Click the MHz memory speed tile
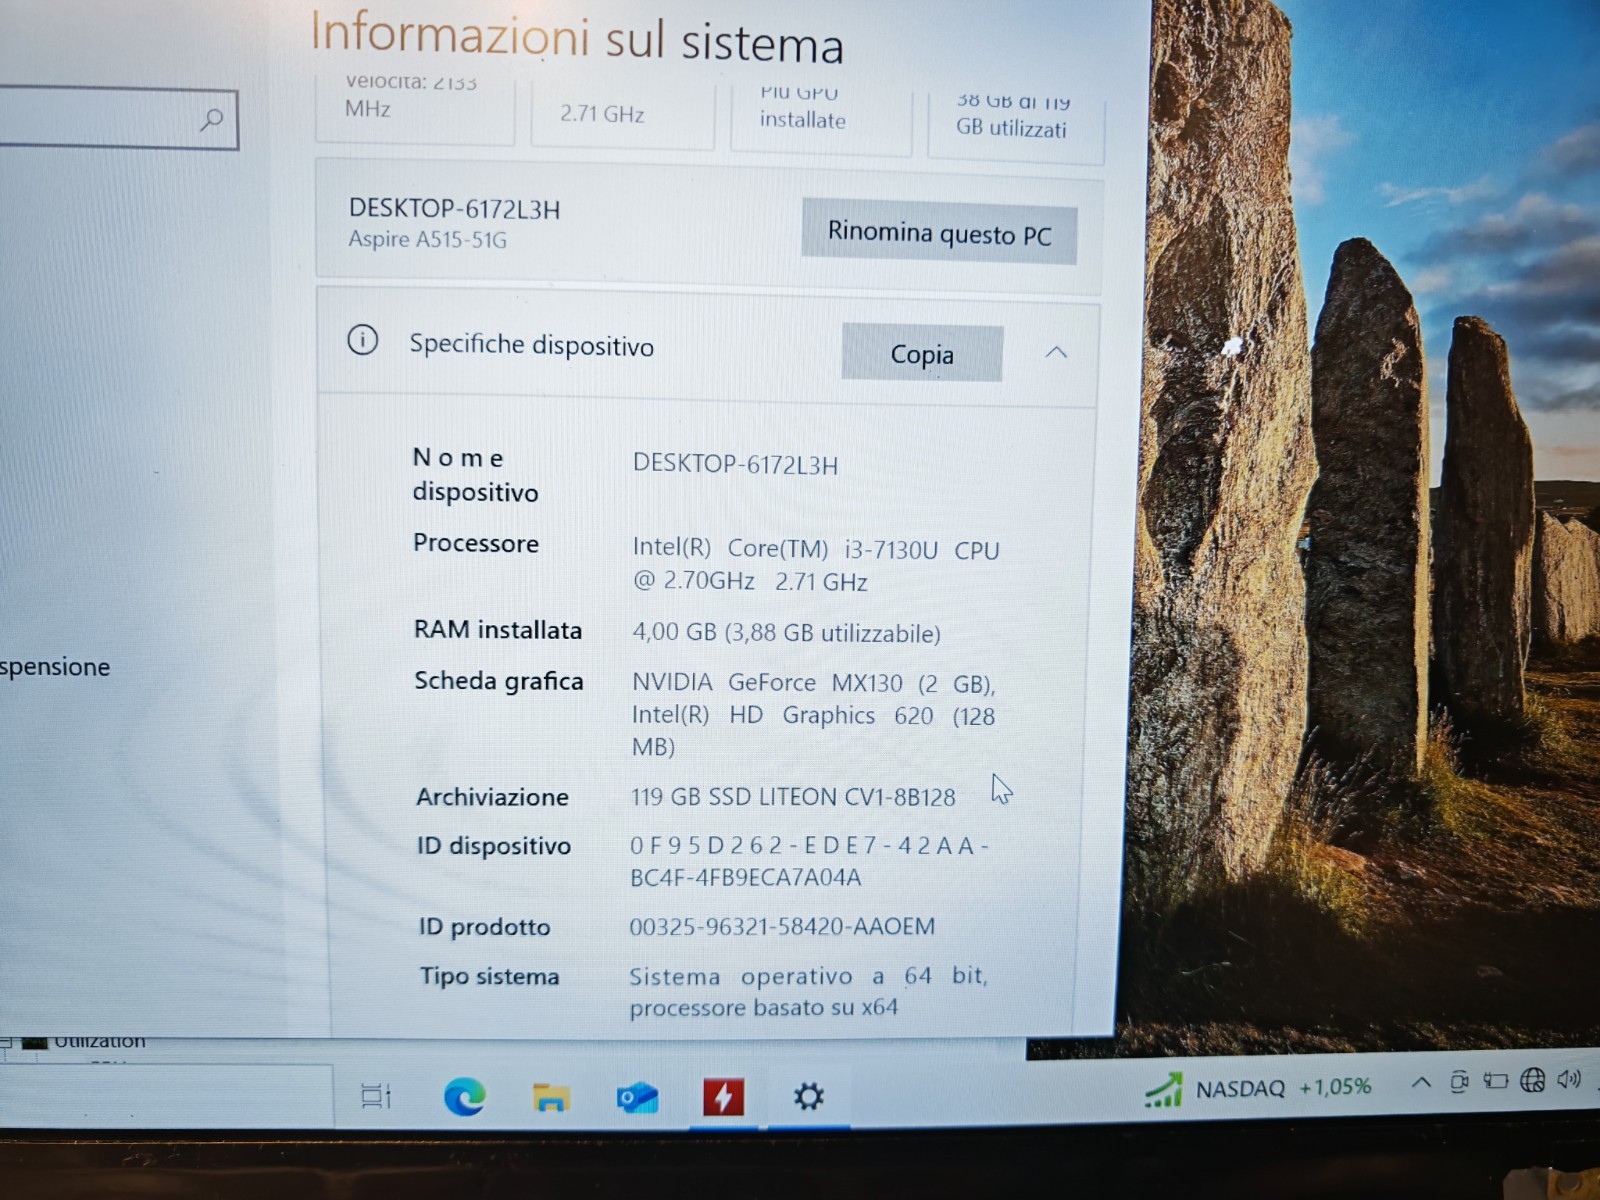This screenshot has height=1200, width=1600. pos(415,108)
